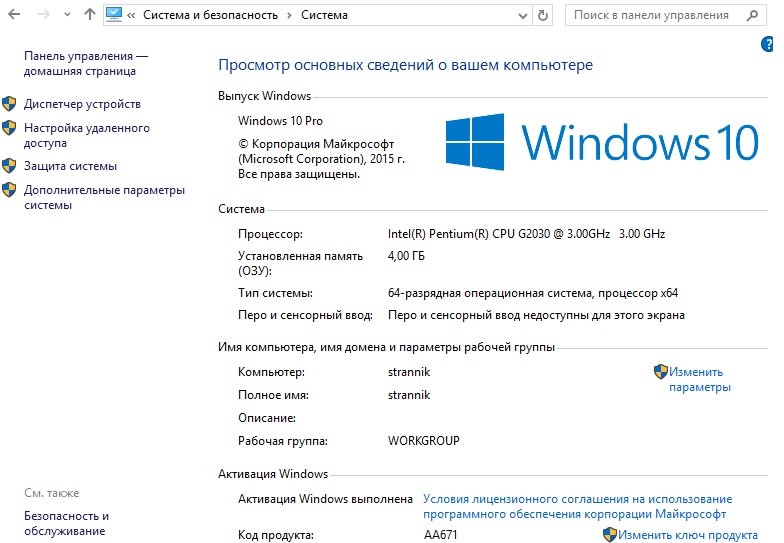Open 'Панель управления — домашняя страница'
Image resolution: width=784 pixels, height=543 pixels.
click(86, 64)
